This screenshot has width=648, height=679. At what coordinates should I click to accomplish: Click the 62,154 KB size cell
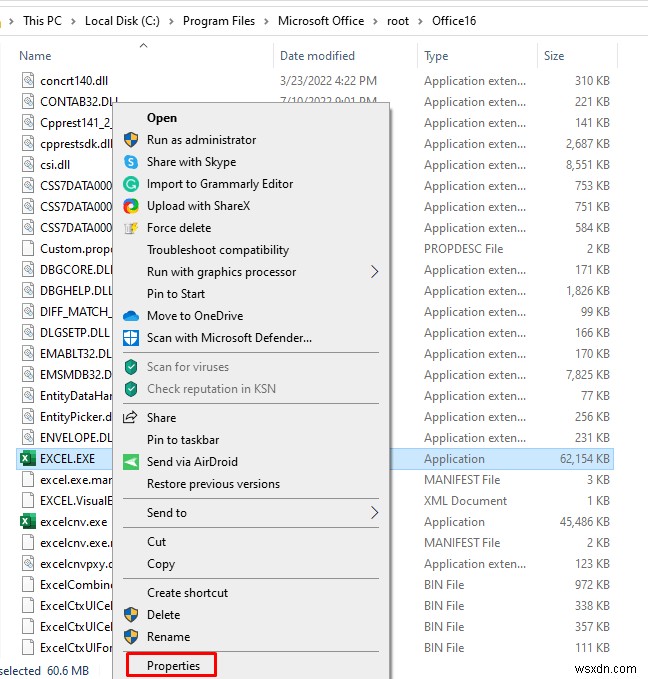coord(585,459)
